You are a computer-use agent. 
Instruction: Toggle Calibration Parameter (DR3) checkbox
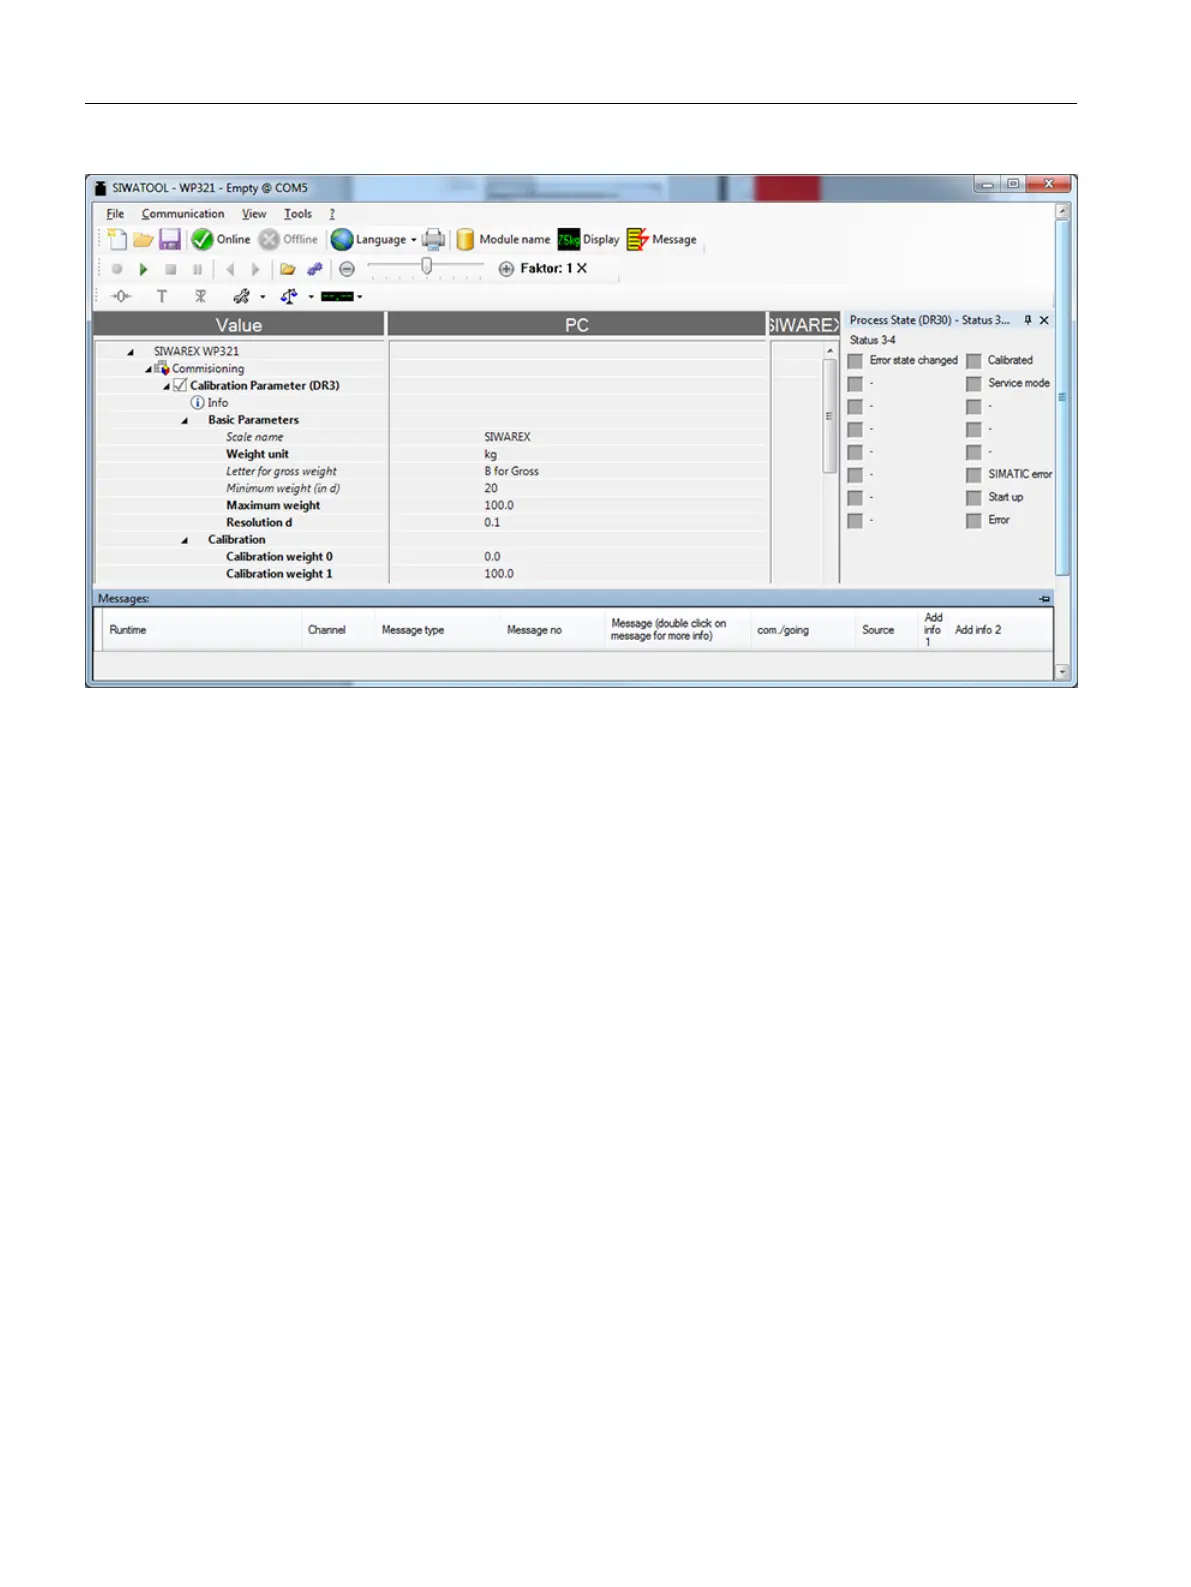[180, 385]
